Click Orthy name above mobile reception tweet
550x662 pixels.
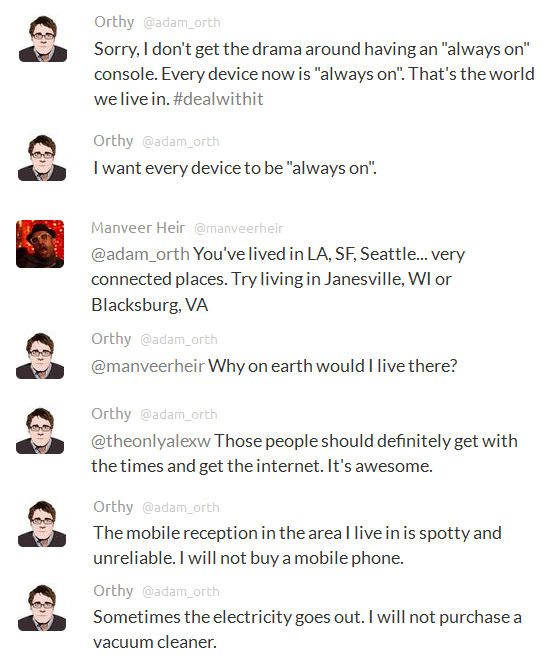click(x=113, y=507)
